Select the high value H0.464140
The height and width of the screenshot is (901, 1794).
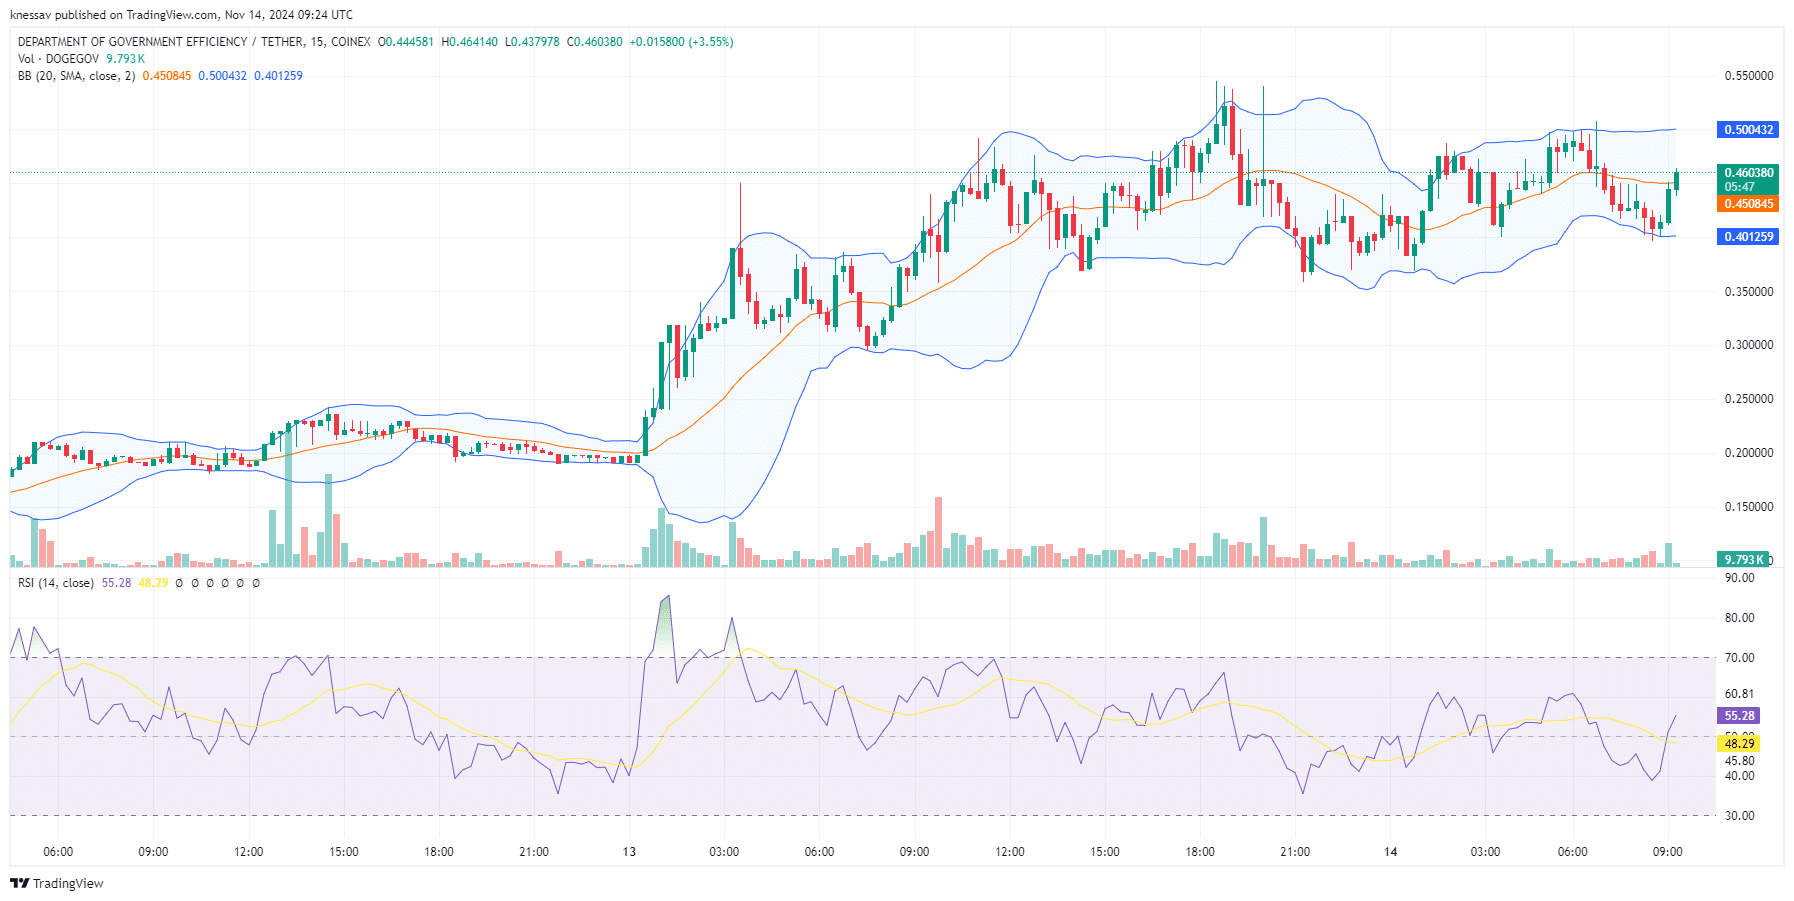click(469, 42)
